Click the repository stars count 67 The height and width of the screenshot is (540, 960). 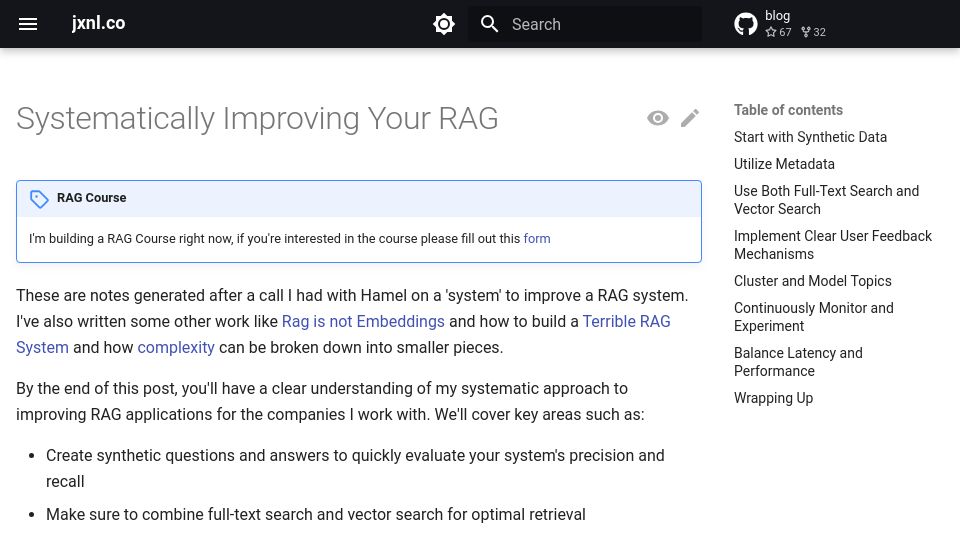click(x=778, y=32)
